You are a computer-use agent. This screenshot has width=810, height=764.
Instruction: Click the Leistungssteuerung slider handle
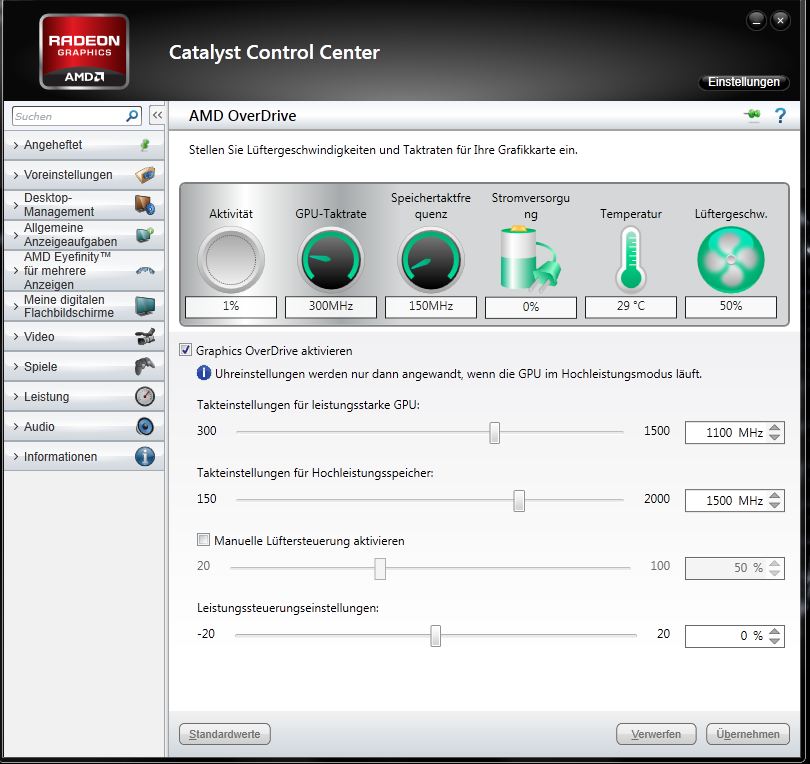click(x=435, y=636)
